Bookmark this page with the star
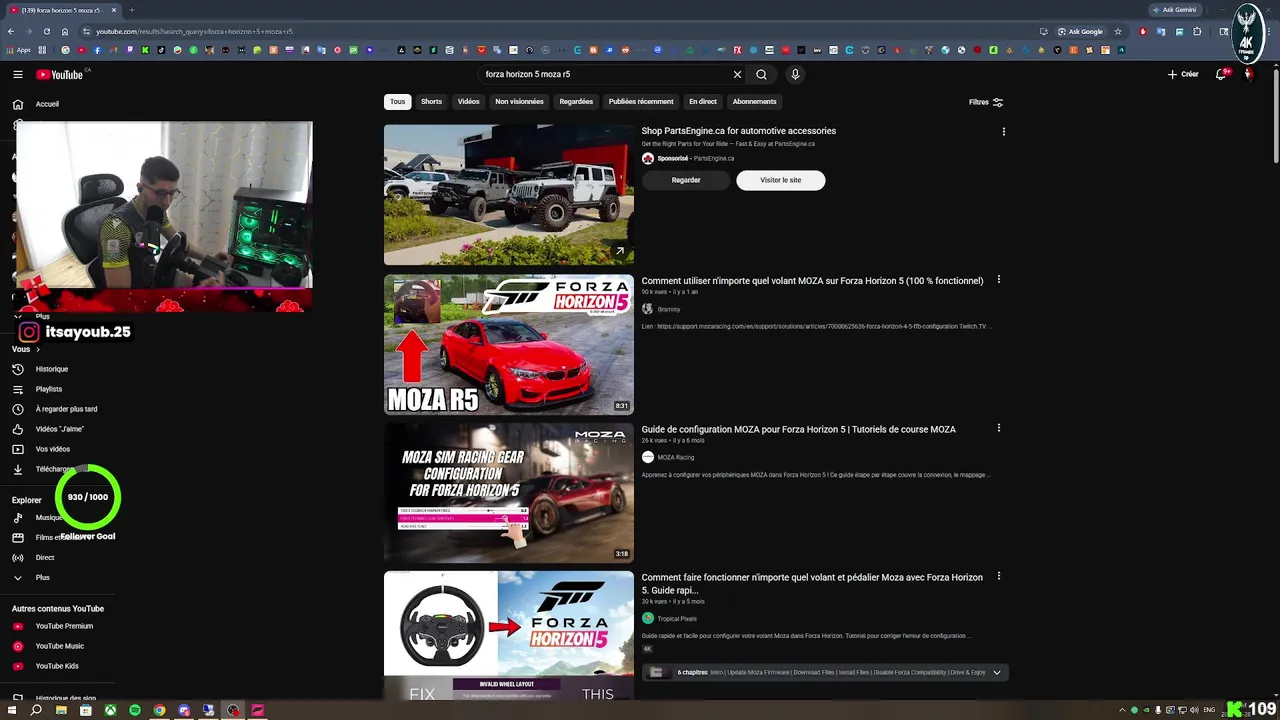Screen dimensions: 1280x720 [x=1118, y=31]
